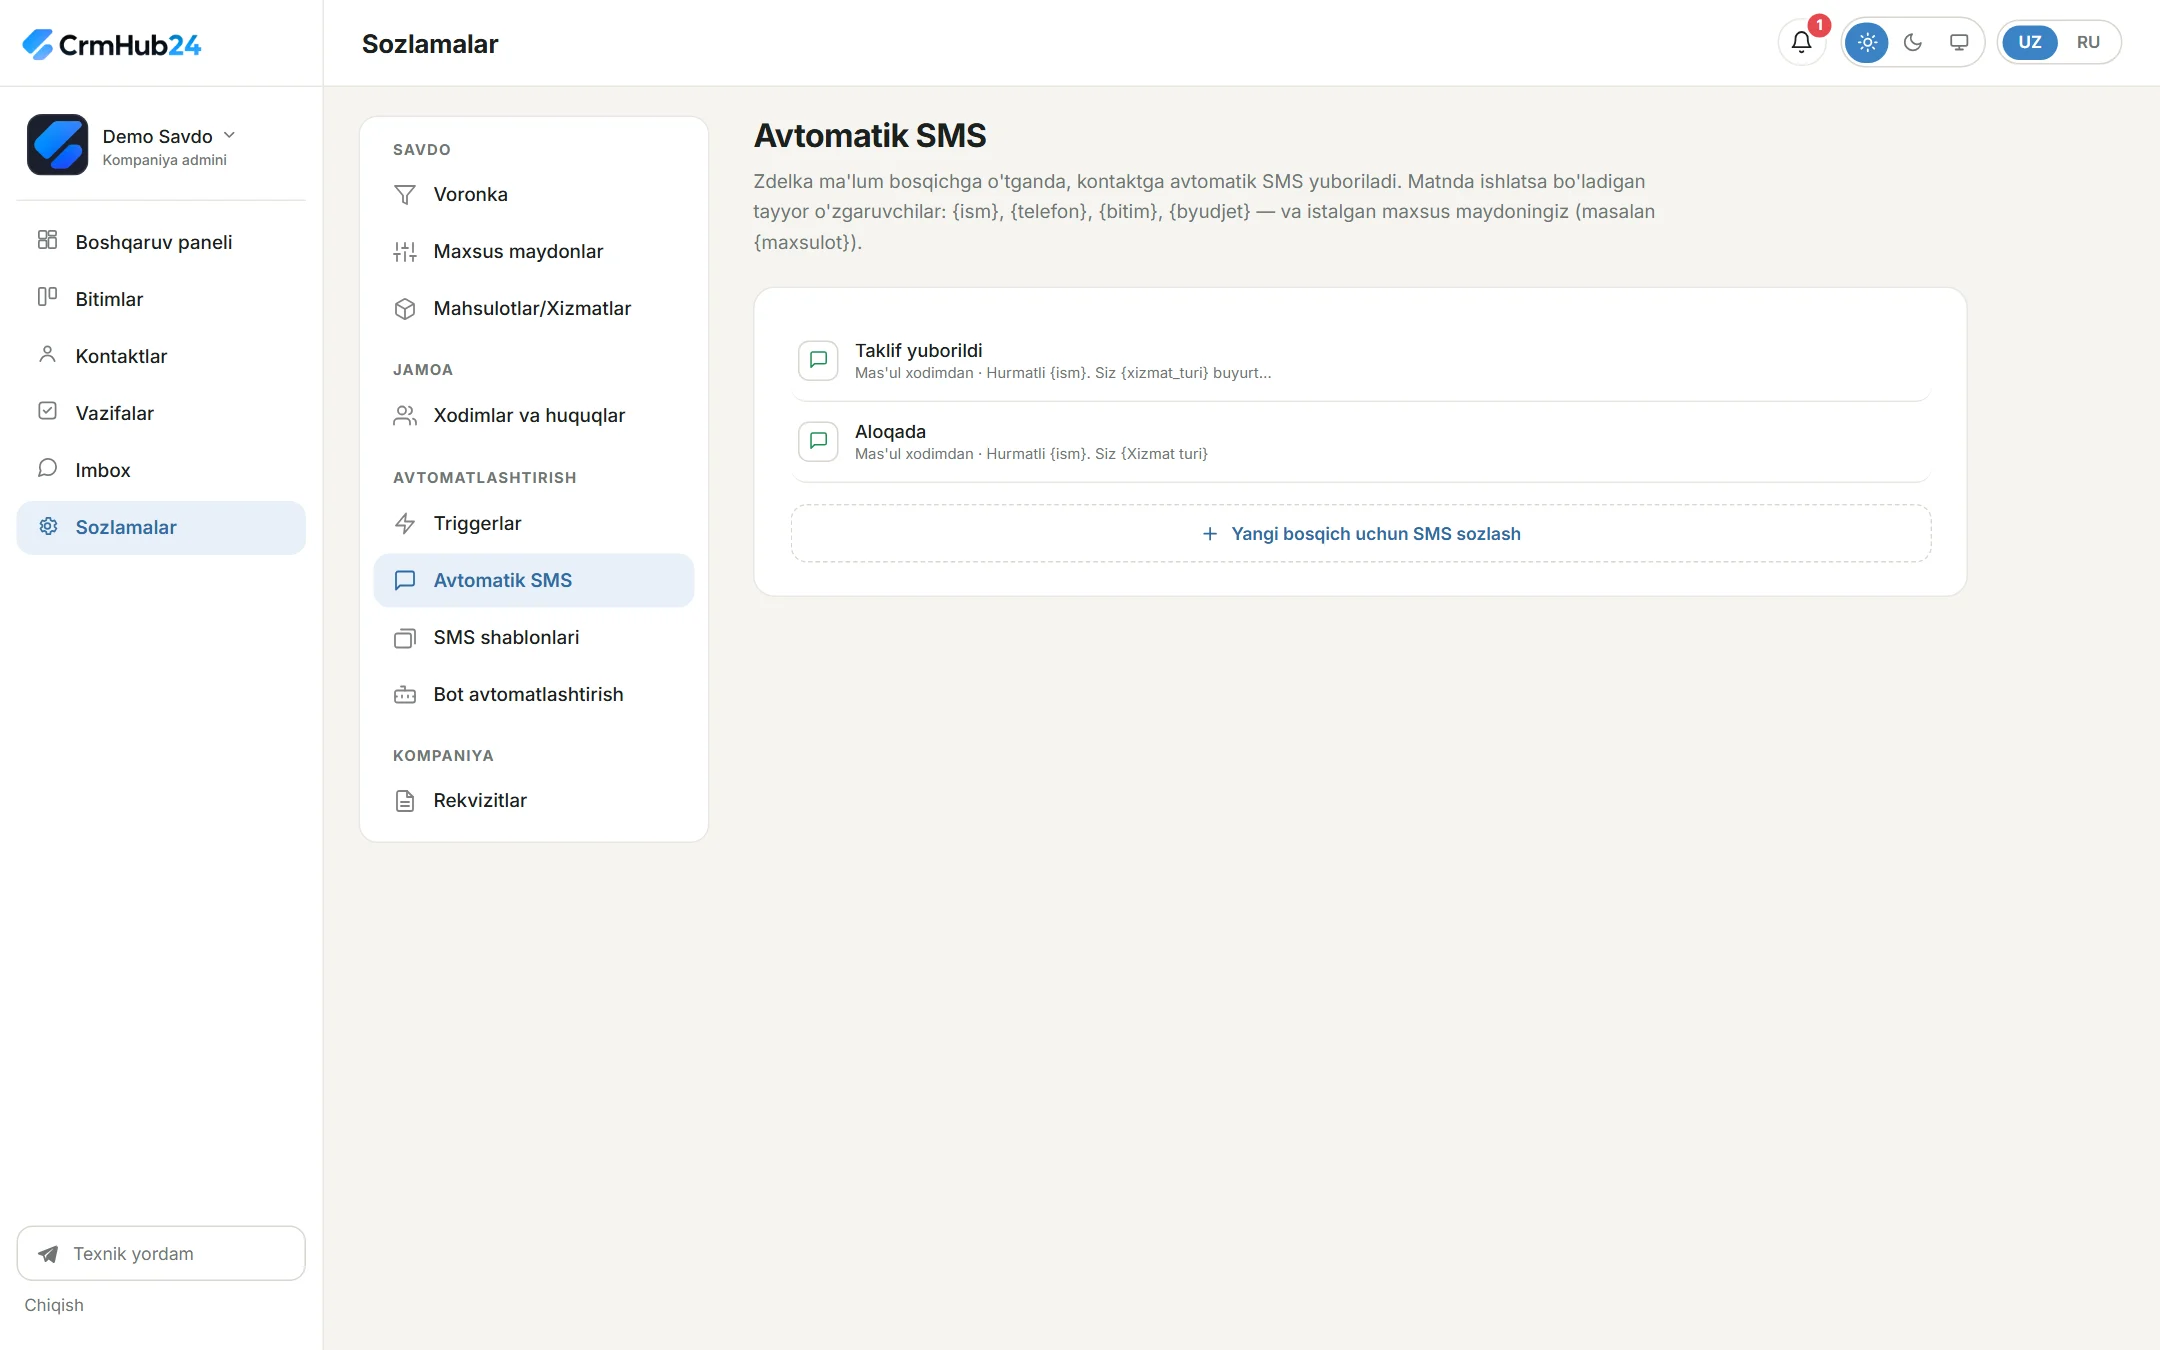Select UZ language
This screenshot has height=1350, width=2160.
click(x=2029, y=42)
